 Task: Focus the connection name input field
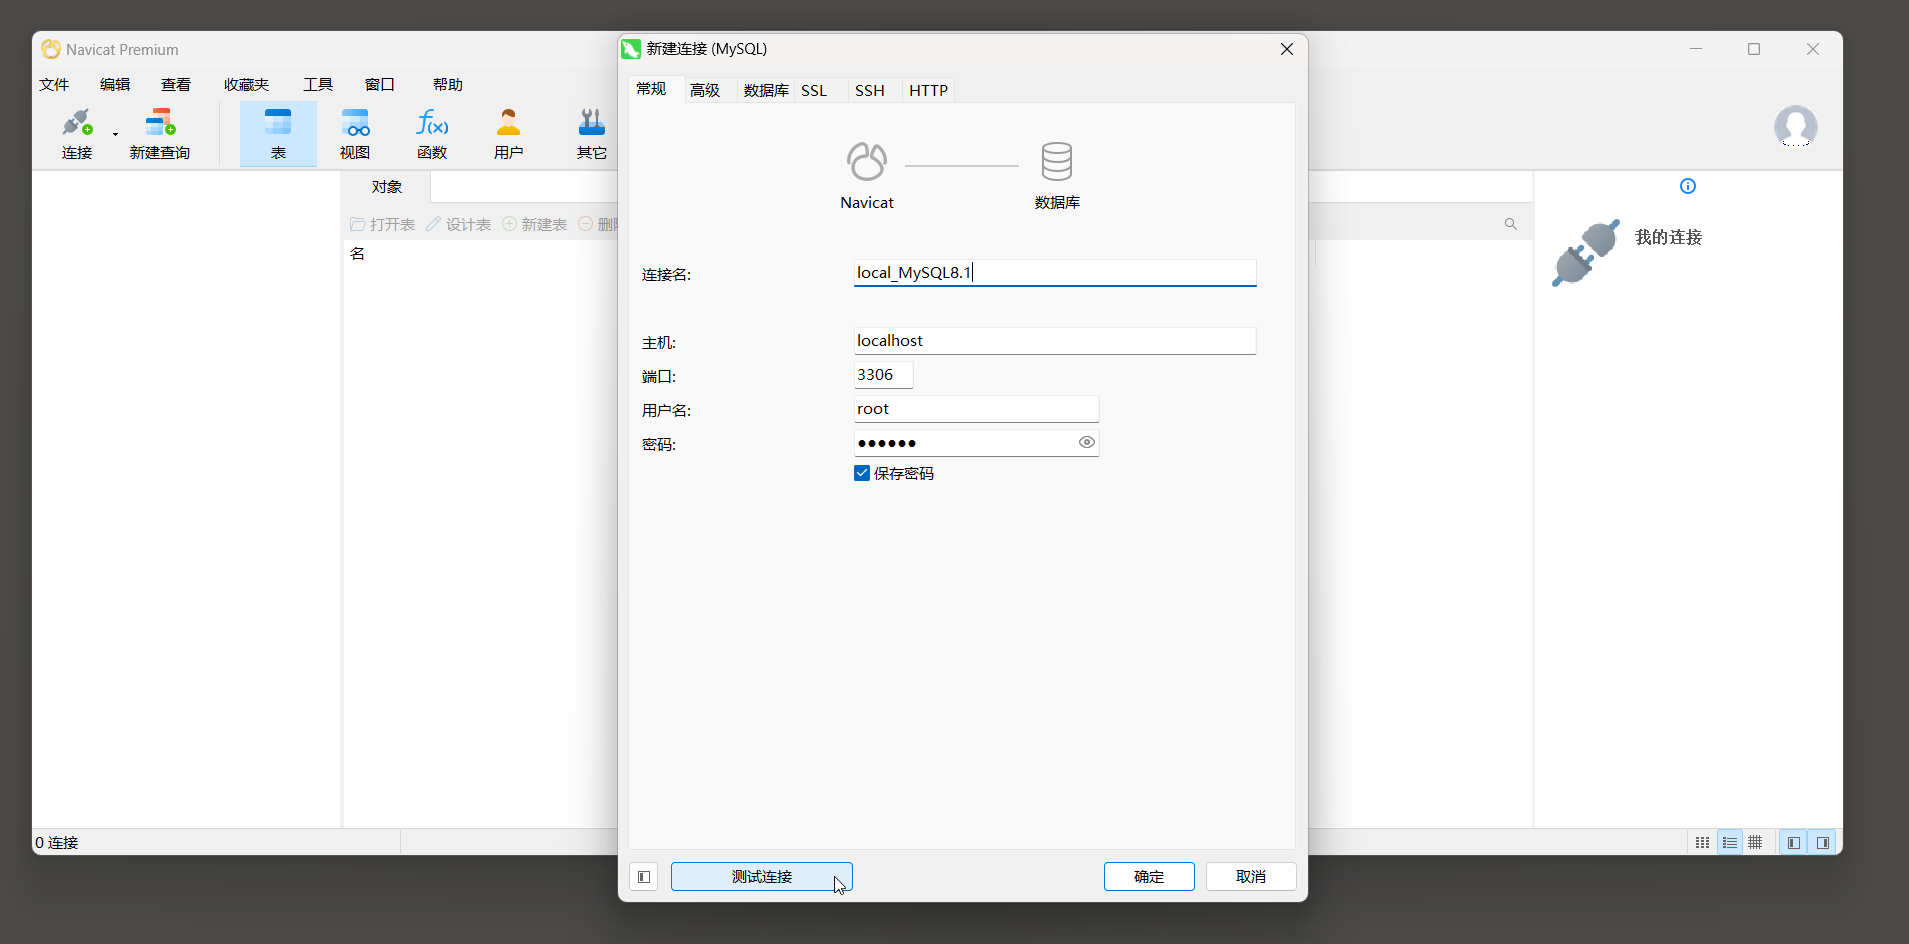click(1055, 273)
